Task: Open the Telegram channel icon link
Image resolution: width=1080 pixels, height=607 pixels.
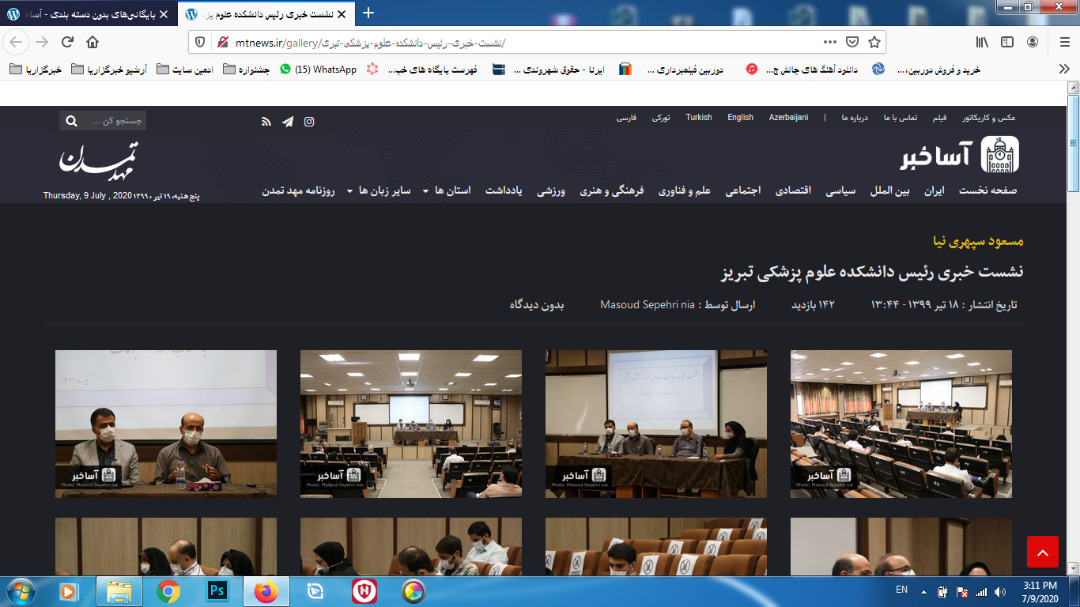Action: pos(288,121)
